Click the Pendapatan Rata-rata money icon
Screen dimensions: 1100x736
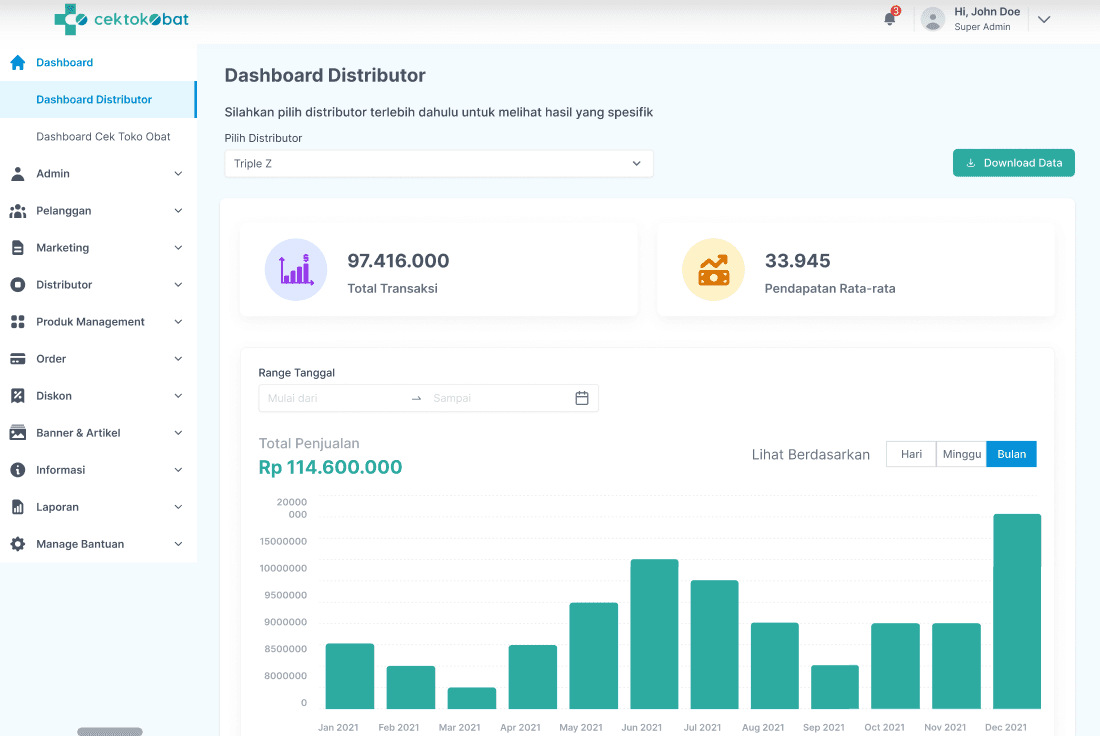[713, 270]
